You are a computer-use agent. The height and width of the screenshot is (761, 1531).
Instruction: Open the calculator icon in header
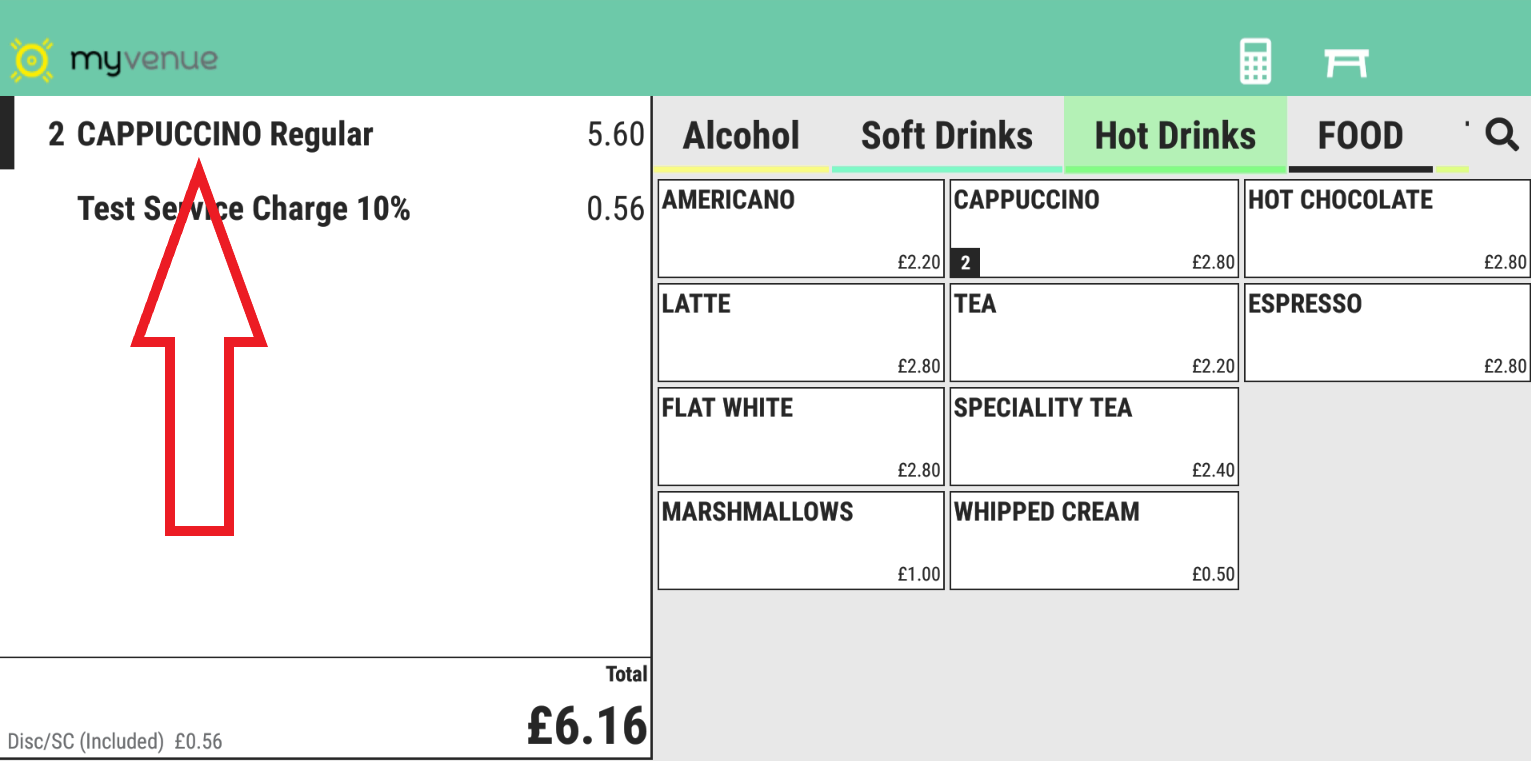coord(1255,61)
